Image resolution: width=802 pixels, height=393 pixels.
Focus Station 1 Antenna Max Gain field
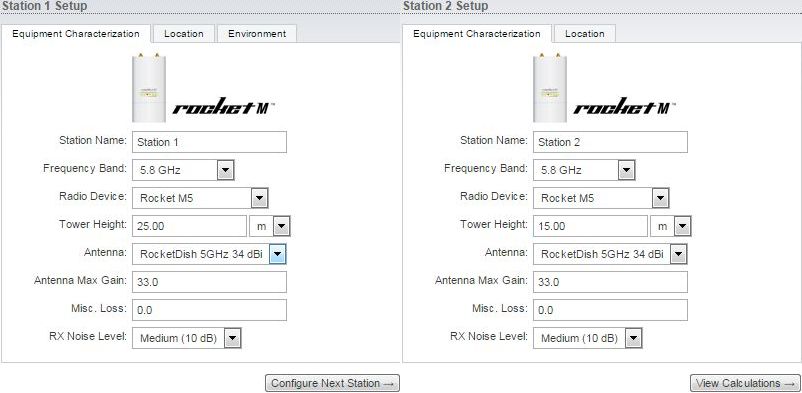point(209,282)
